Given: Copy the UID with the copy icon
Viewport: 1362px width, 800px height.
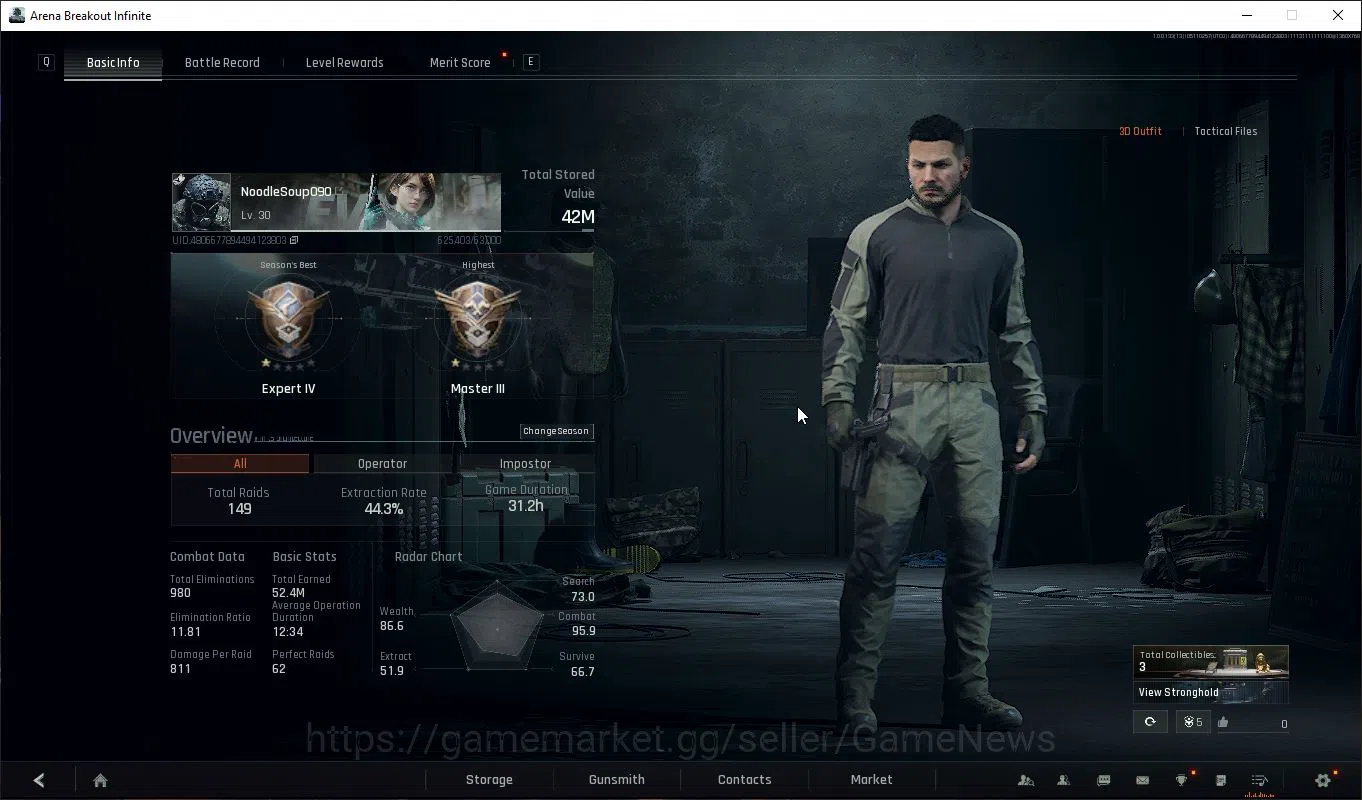Looking at the screenshot, I should pos(294,240).
